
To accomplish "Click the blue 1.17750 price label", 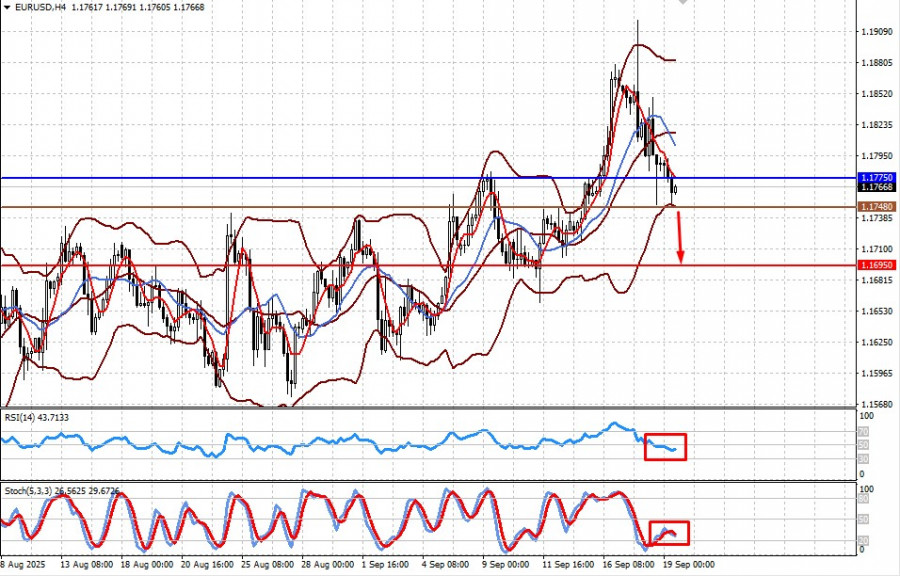I will [x=877, y=177].
